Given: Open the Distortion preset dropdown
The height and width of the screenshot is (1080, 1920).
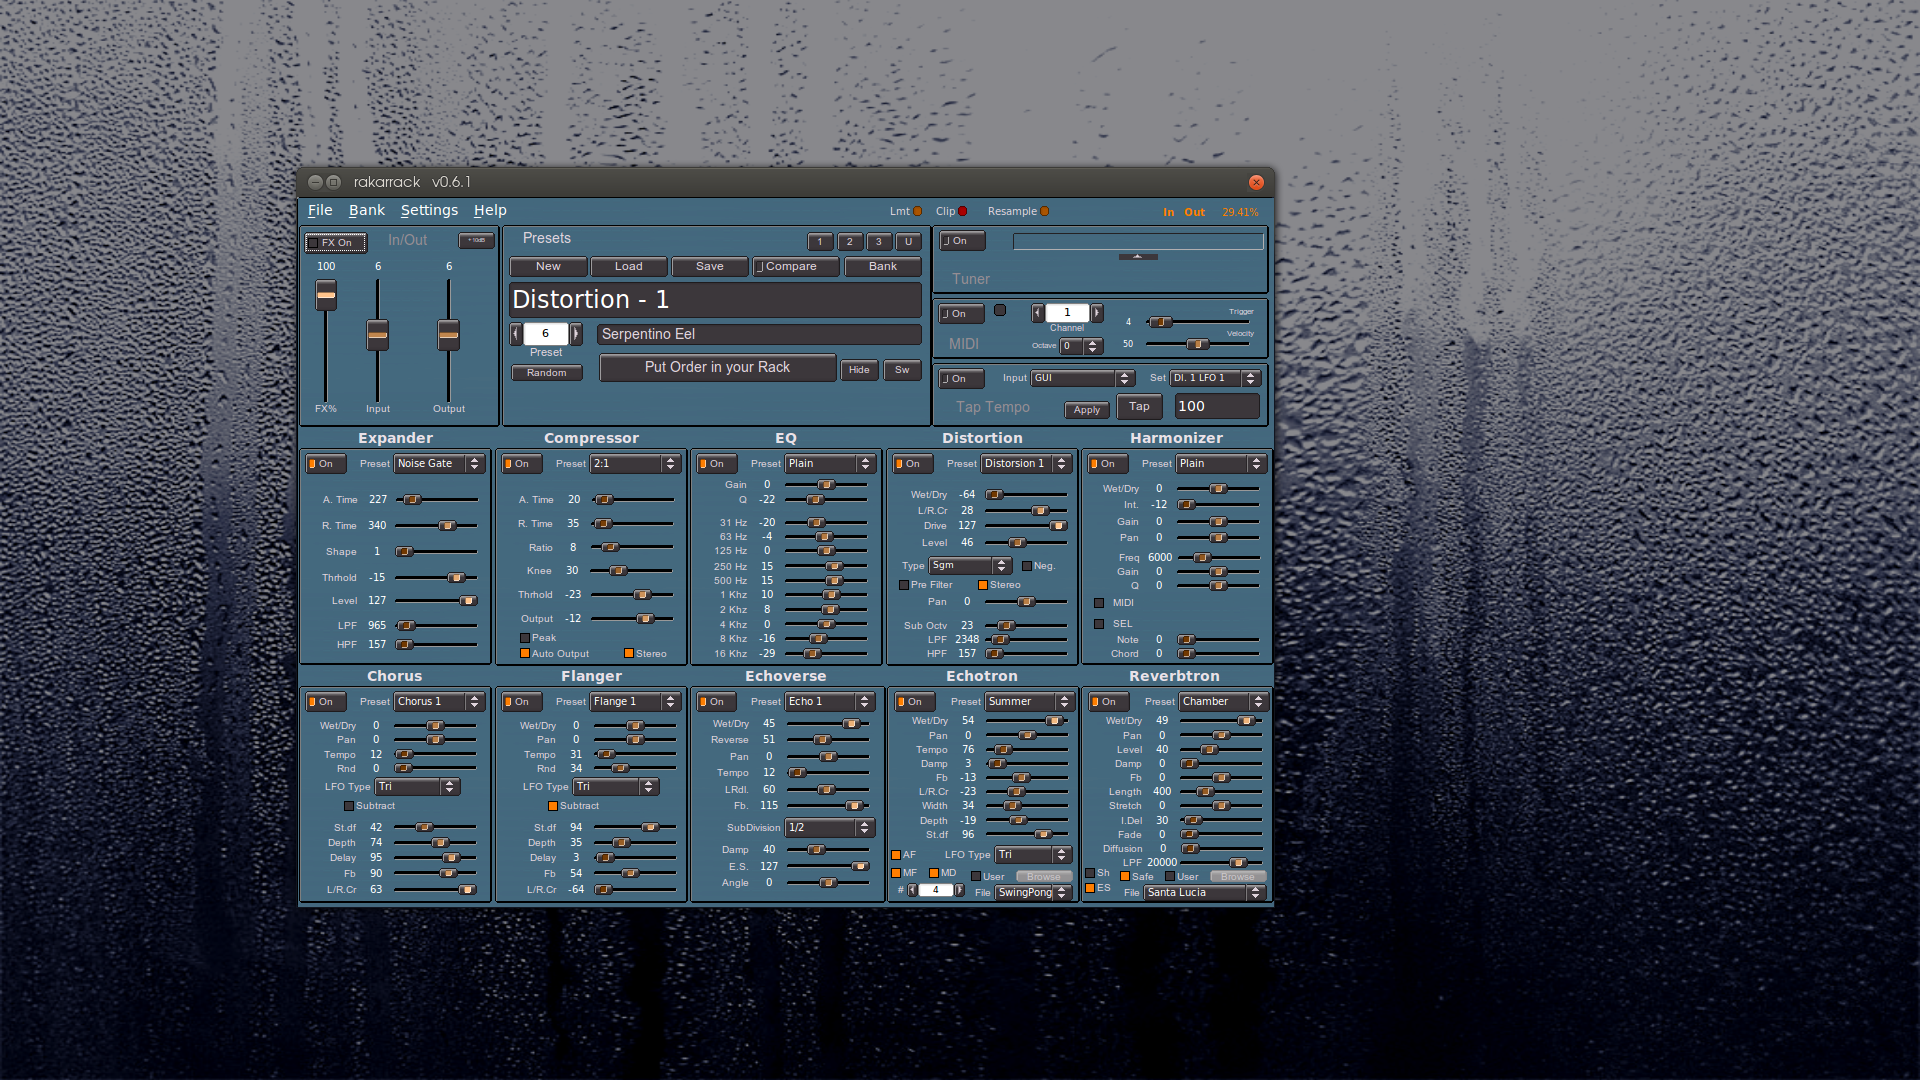Looking at the screenshot, I should 1026,464.
